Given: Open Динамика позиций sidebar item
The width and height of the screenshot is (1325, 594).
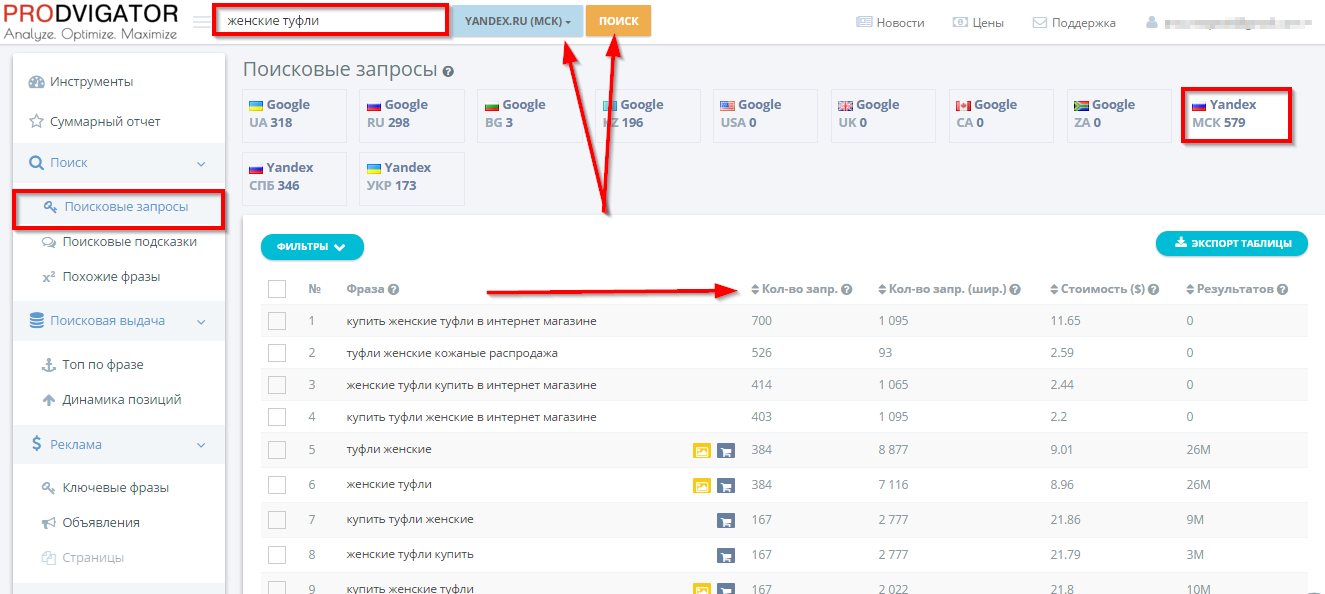Looking at the screenshot, I should point(111,400).
